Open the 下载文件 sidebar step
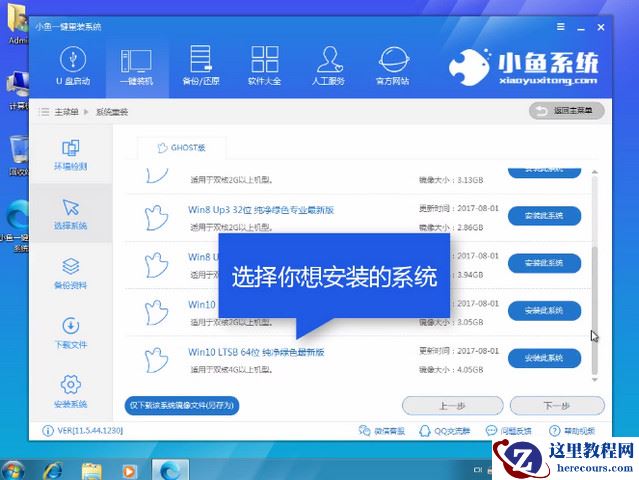 coord(71,333)
